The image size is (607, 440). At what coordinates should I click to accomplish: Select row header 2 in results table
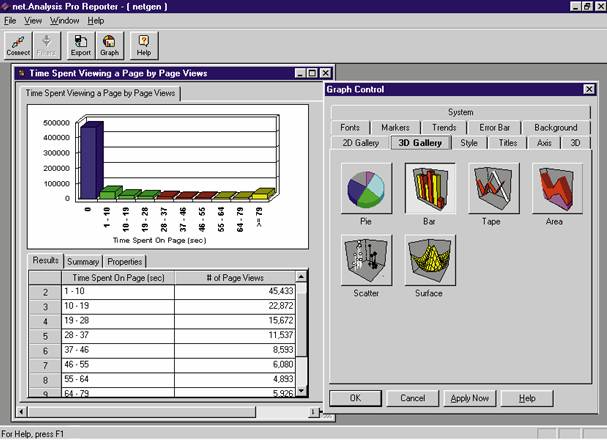(45, 292)
